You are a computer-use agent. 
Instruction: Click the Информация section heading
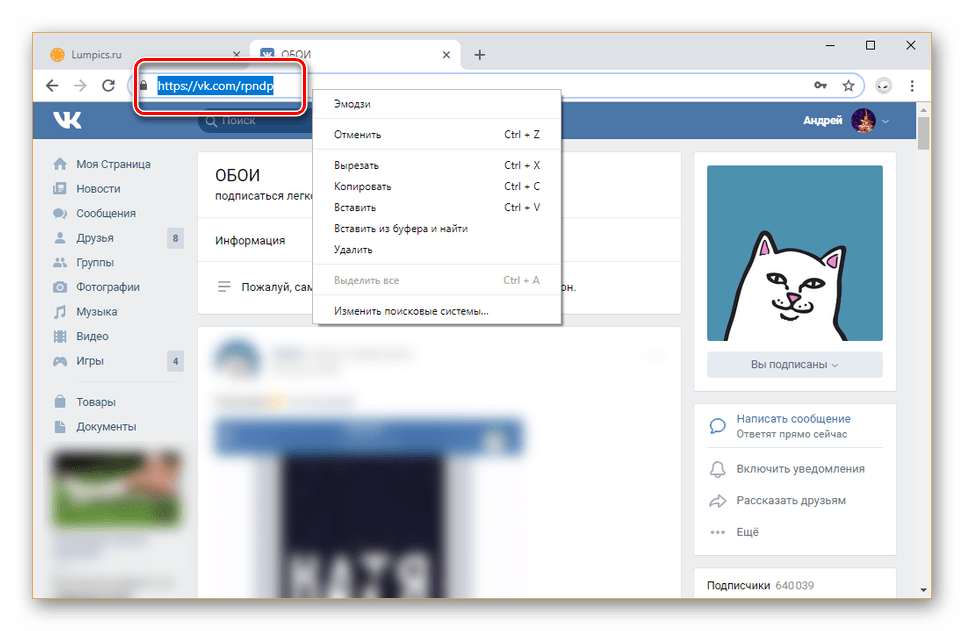pos(250,240)
